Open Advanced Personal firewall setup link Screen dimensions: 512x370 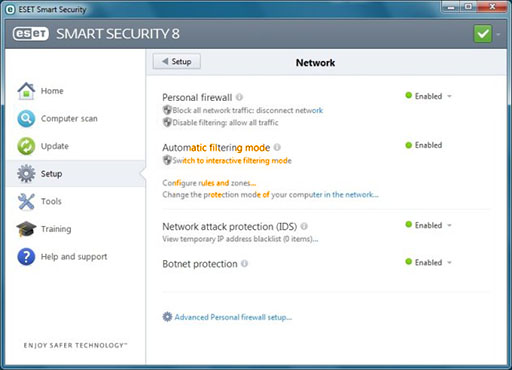click(233, 317)
